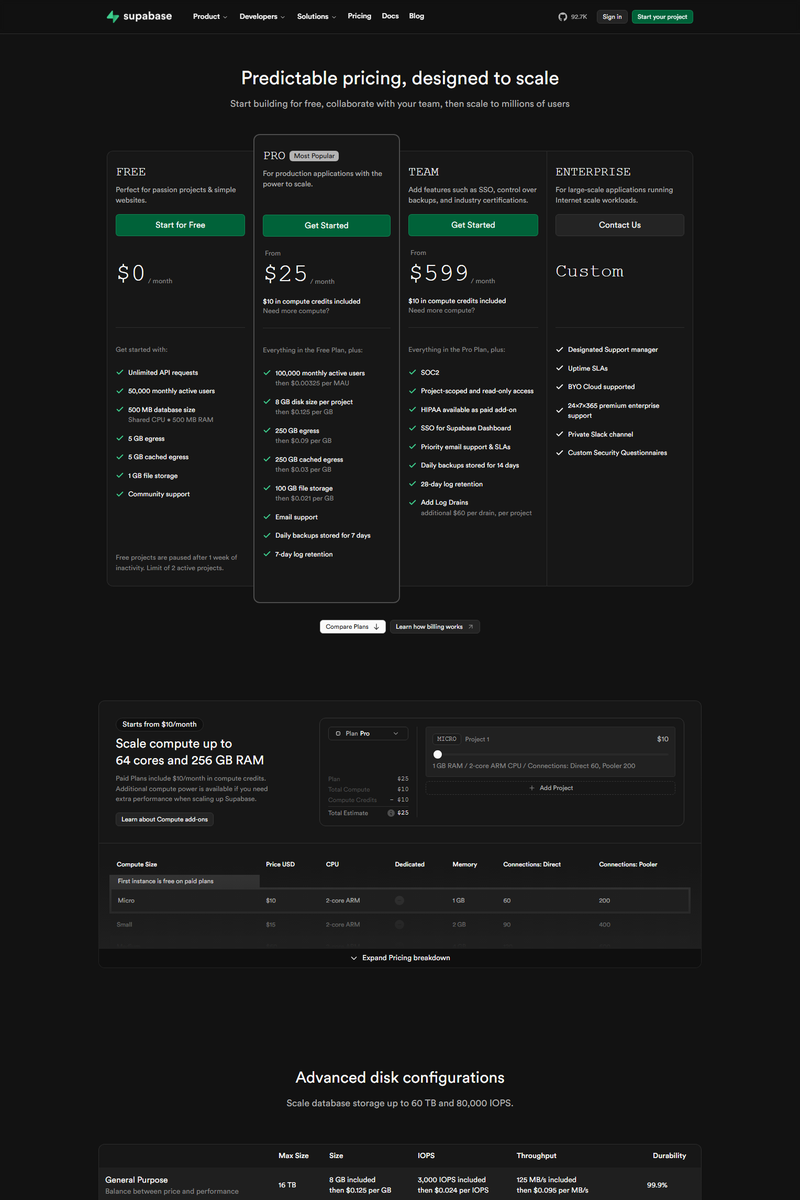Click the Dedicated indicator in the Micro row
This screenshot has height=1200, width=800.
tap(399, 900)
